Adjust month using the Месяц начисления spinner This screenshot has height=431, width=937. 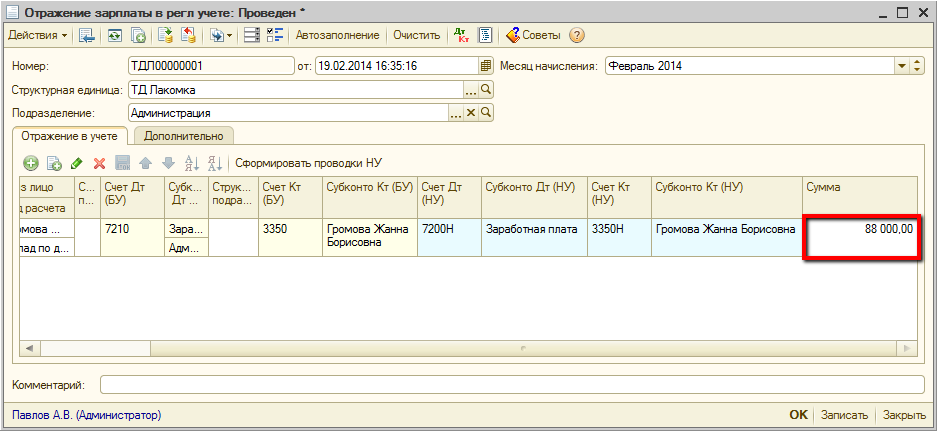(x=918, y=67)
